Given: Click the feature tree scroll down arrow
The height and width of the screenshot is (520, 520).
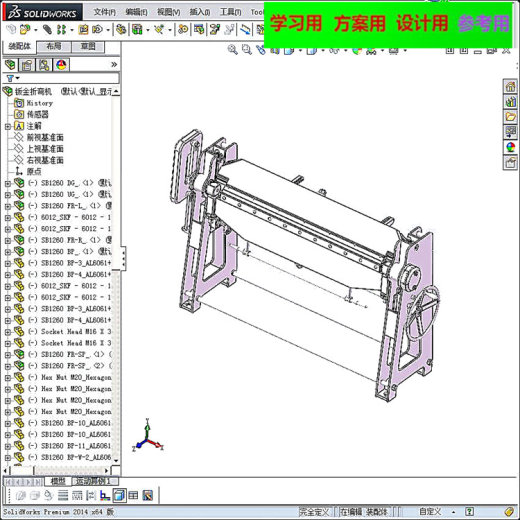Looking at the screenshot, I should [116, 461].
